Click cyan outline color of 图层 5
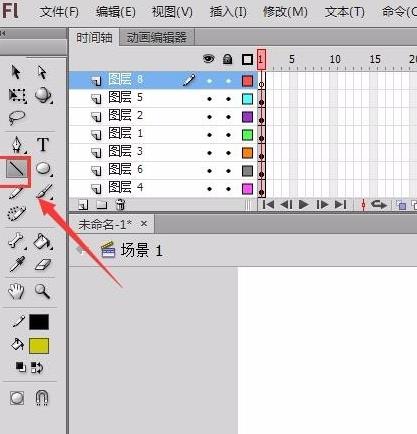Viewport: 417px width, 434px height. (x=247, y=99)
